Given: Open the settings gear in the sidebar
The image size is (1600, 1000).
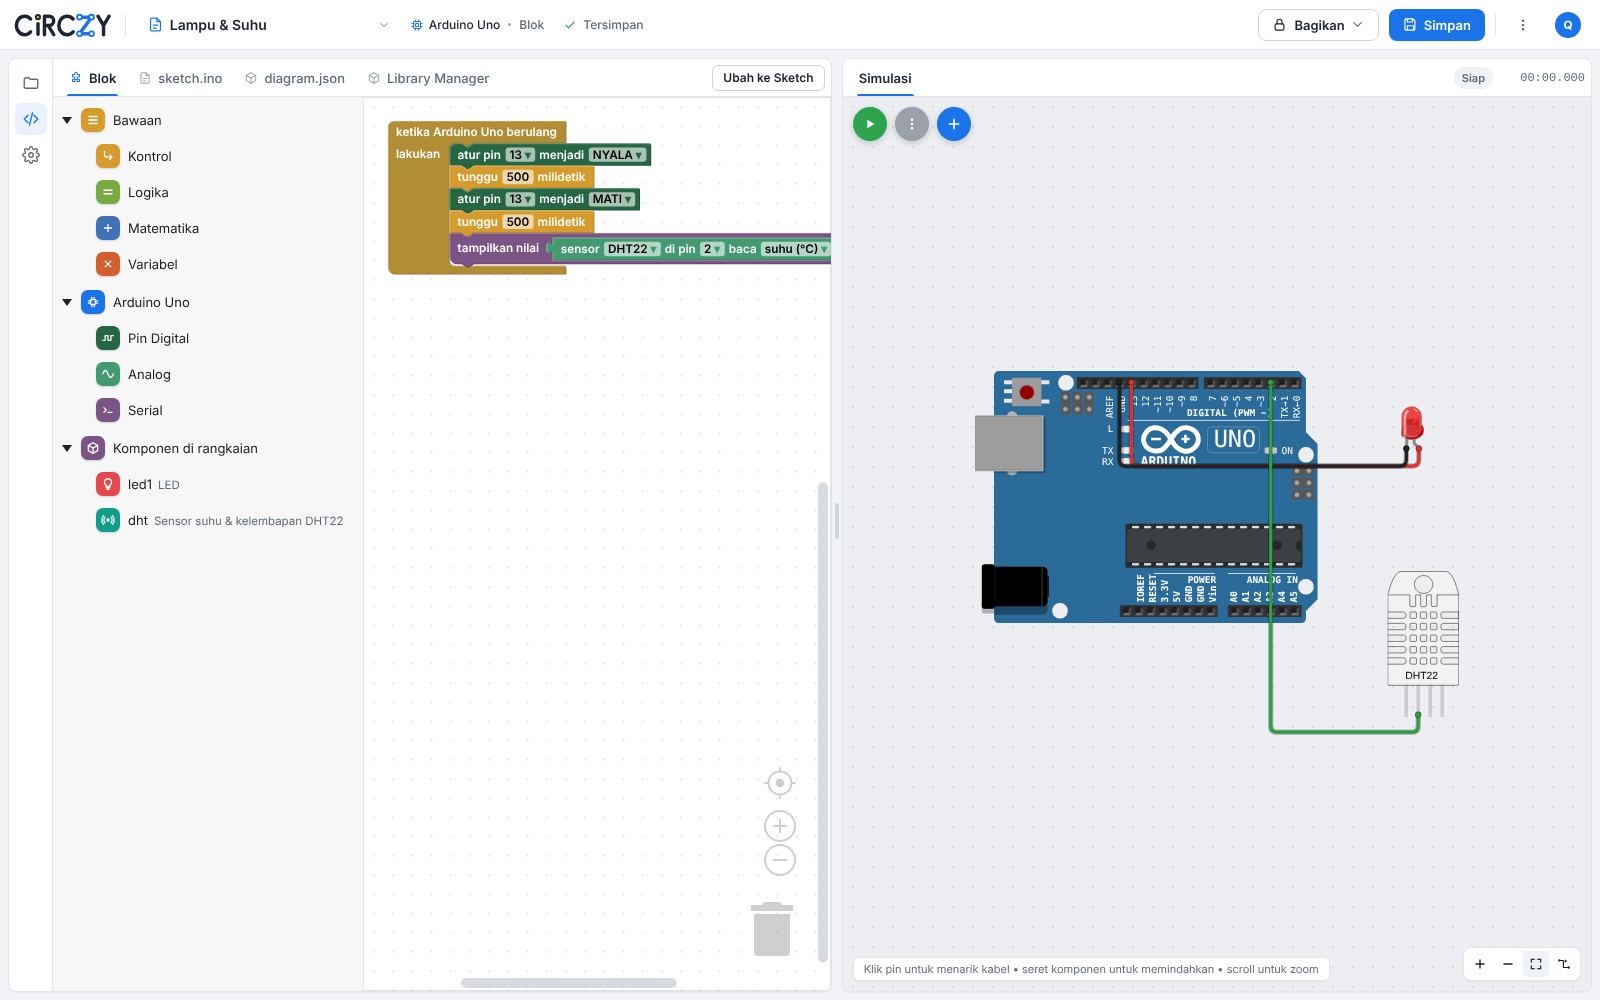Looking at the screenshot, I should pos(31,155).
